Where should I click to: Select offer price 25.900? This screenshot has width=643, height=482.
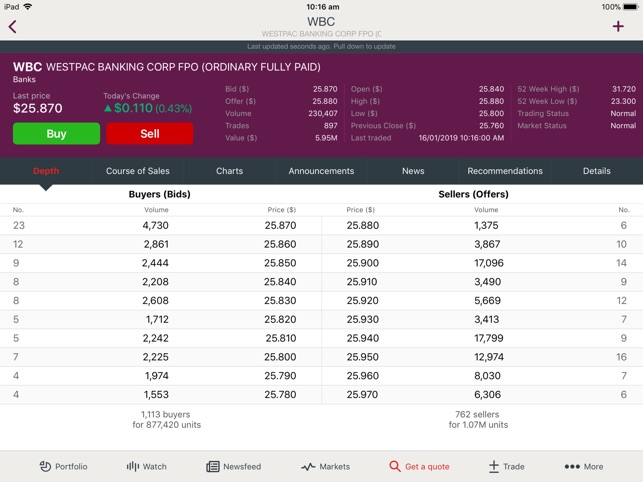(363, 263)
